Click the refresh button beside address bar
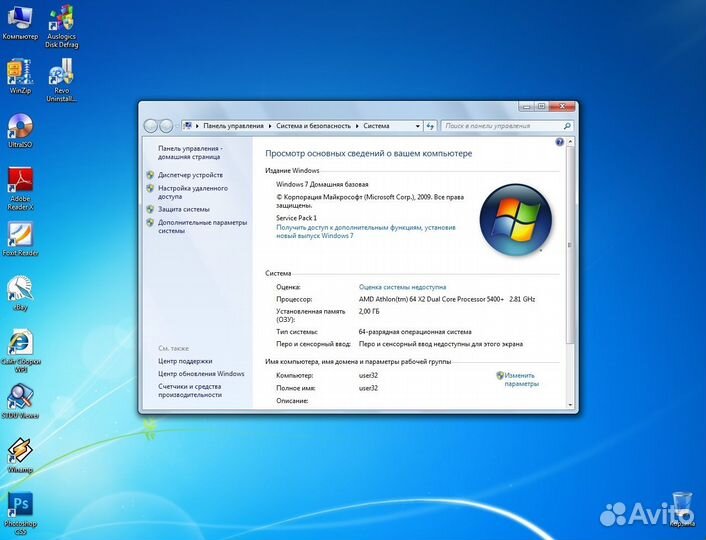 tap(430, 126)
